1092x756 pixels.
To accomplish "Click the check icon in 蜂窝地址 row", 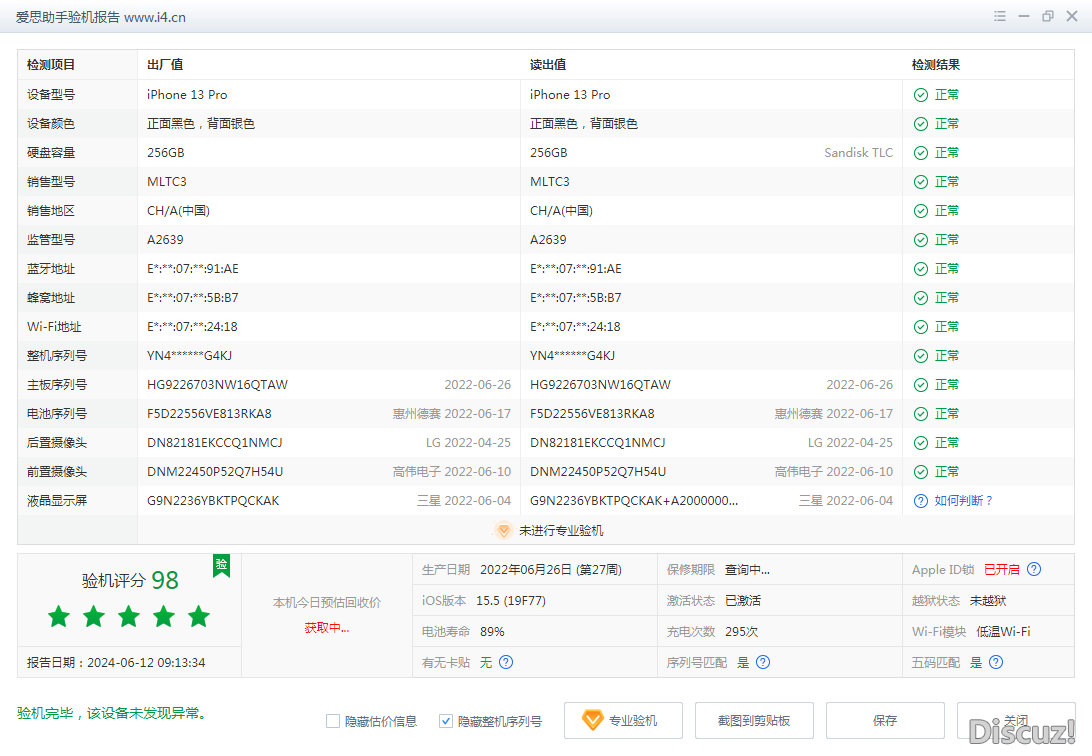I will click(921, 298).
